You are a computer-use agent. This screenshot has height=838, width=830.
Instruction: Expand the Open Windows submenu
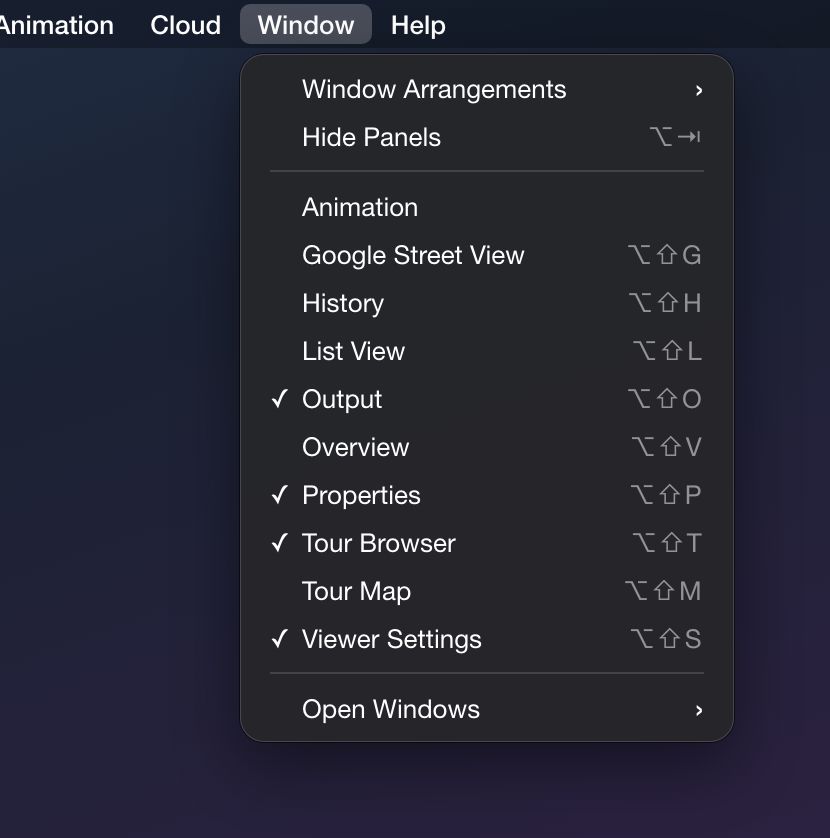click(x=487, y=709)
